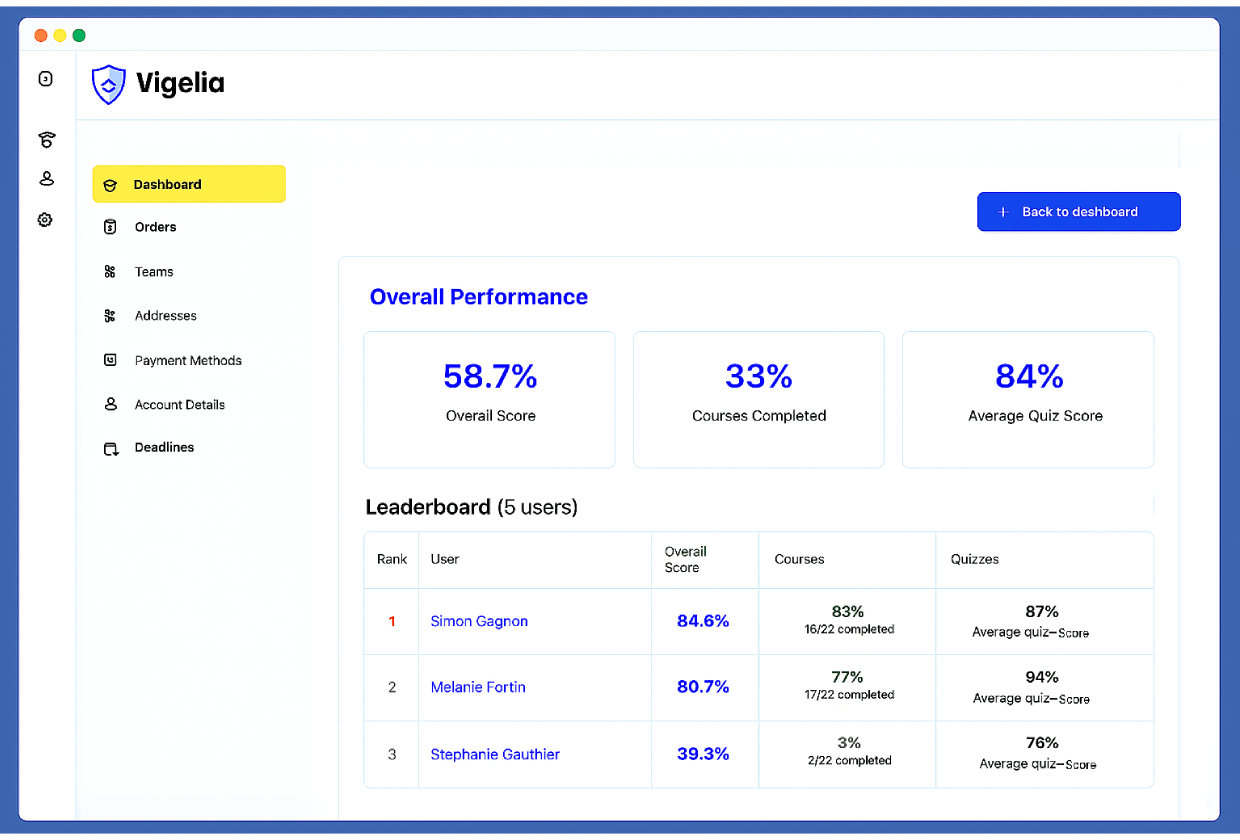Click the 58.7% Overall Score card
The width and height of the screenshot is (1240, 840).
(x=490, y=399)
